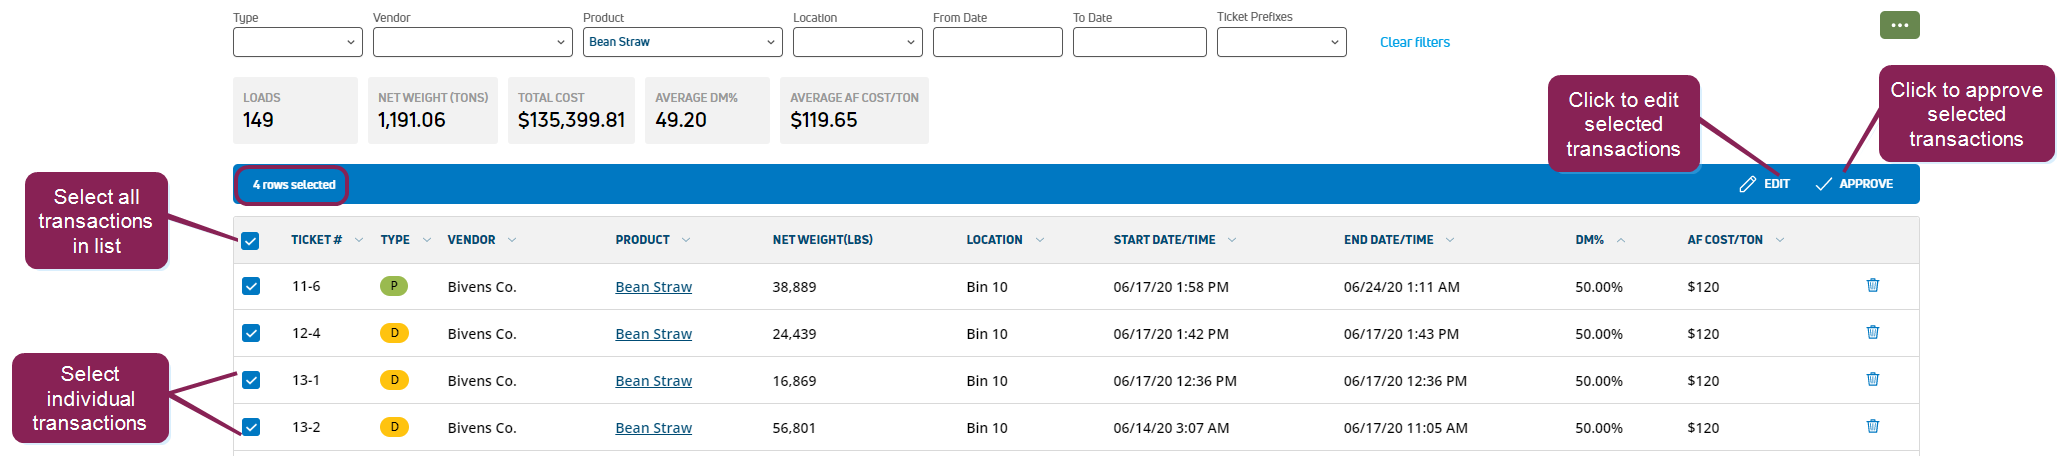Open the Ticket Prefixes dropdown
Screen dimensions: 2072x456
coord(1281,42)
